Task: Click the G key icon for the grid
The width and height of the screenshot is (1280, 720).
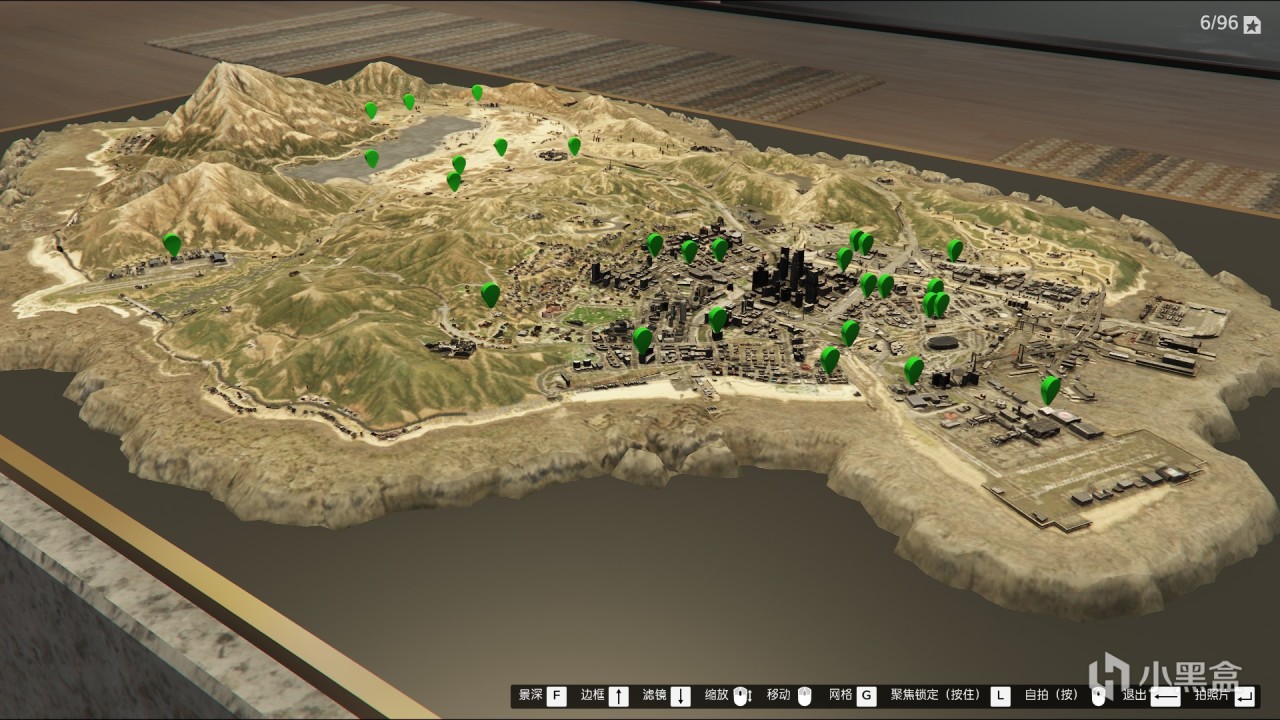Action: tap(866, 696)
